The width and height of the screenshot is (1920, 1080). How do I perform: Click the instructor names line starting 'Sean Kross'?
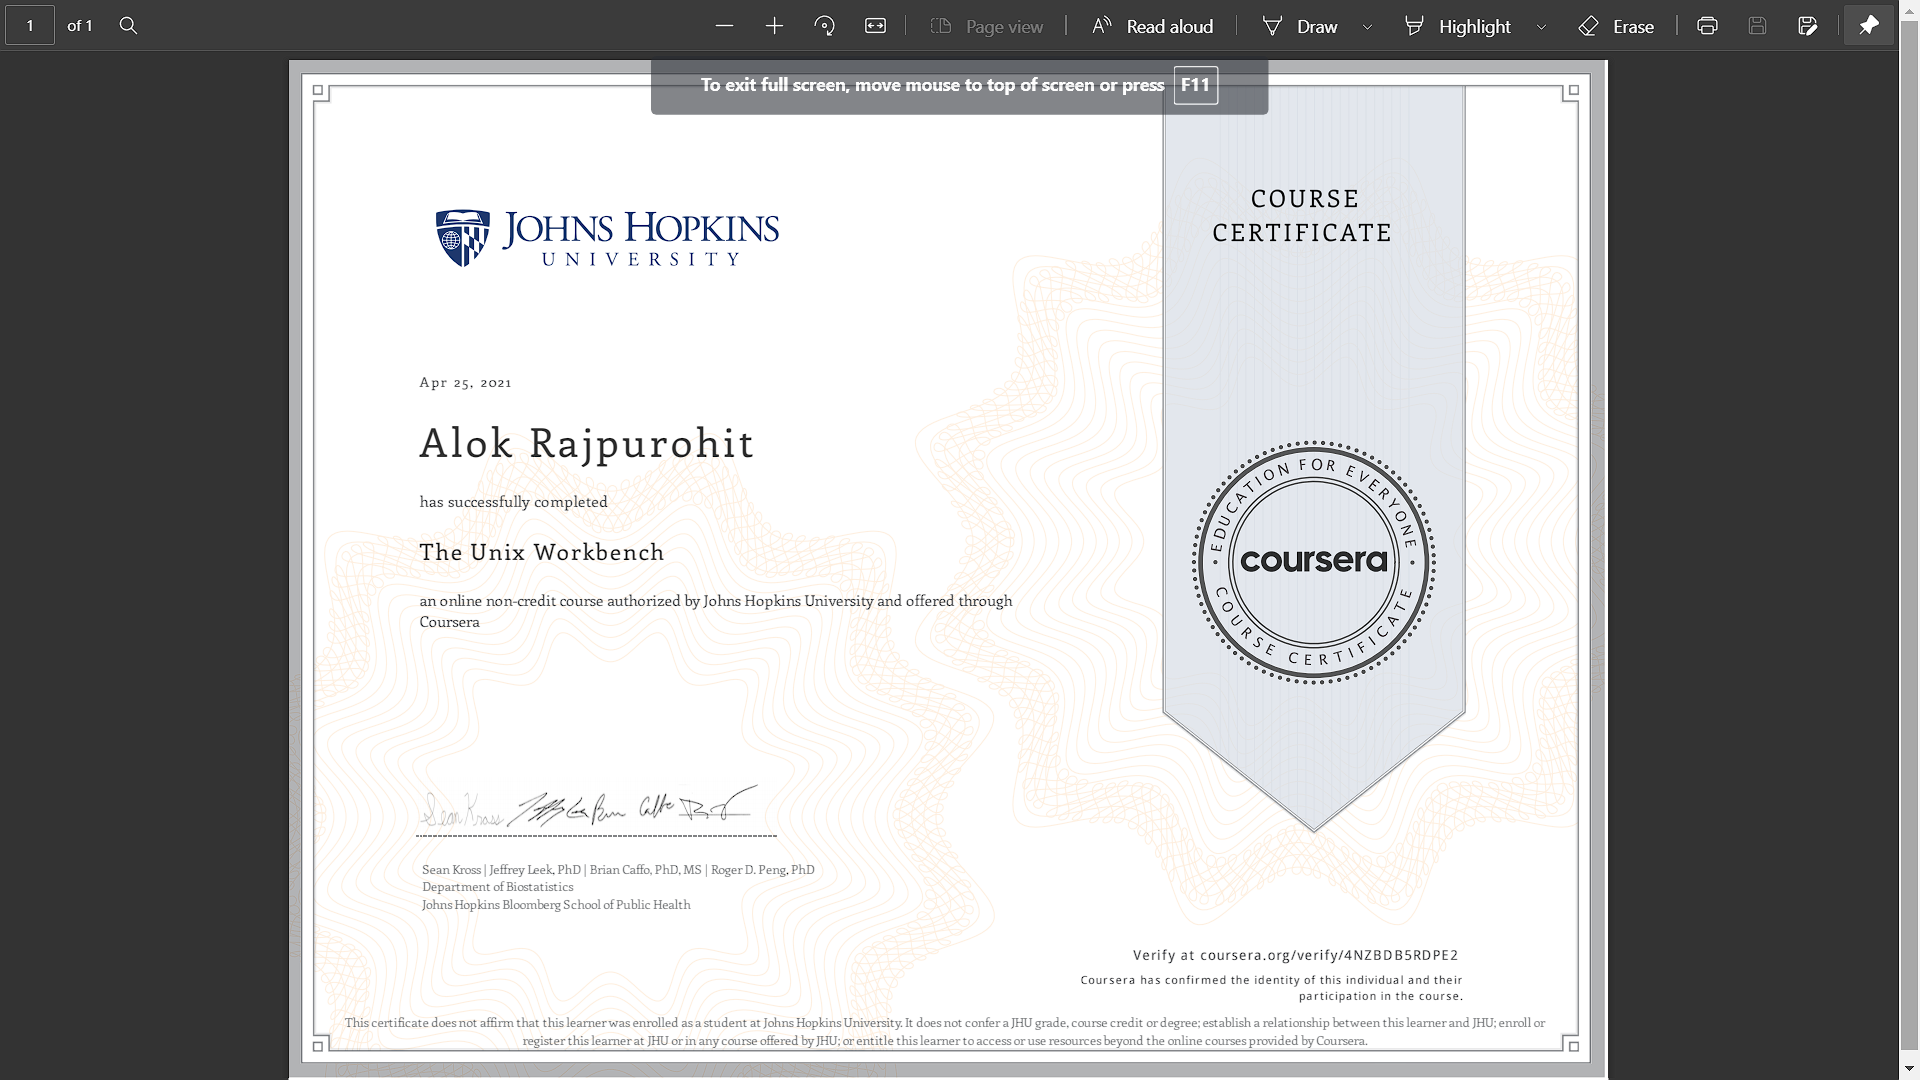(x=618, y=870)
